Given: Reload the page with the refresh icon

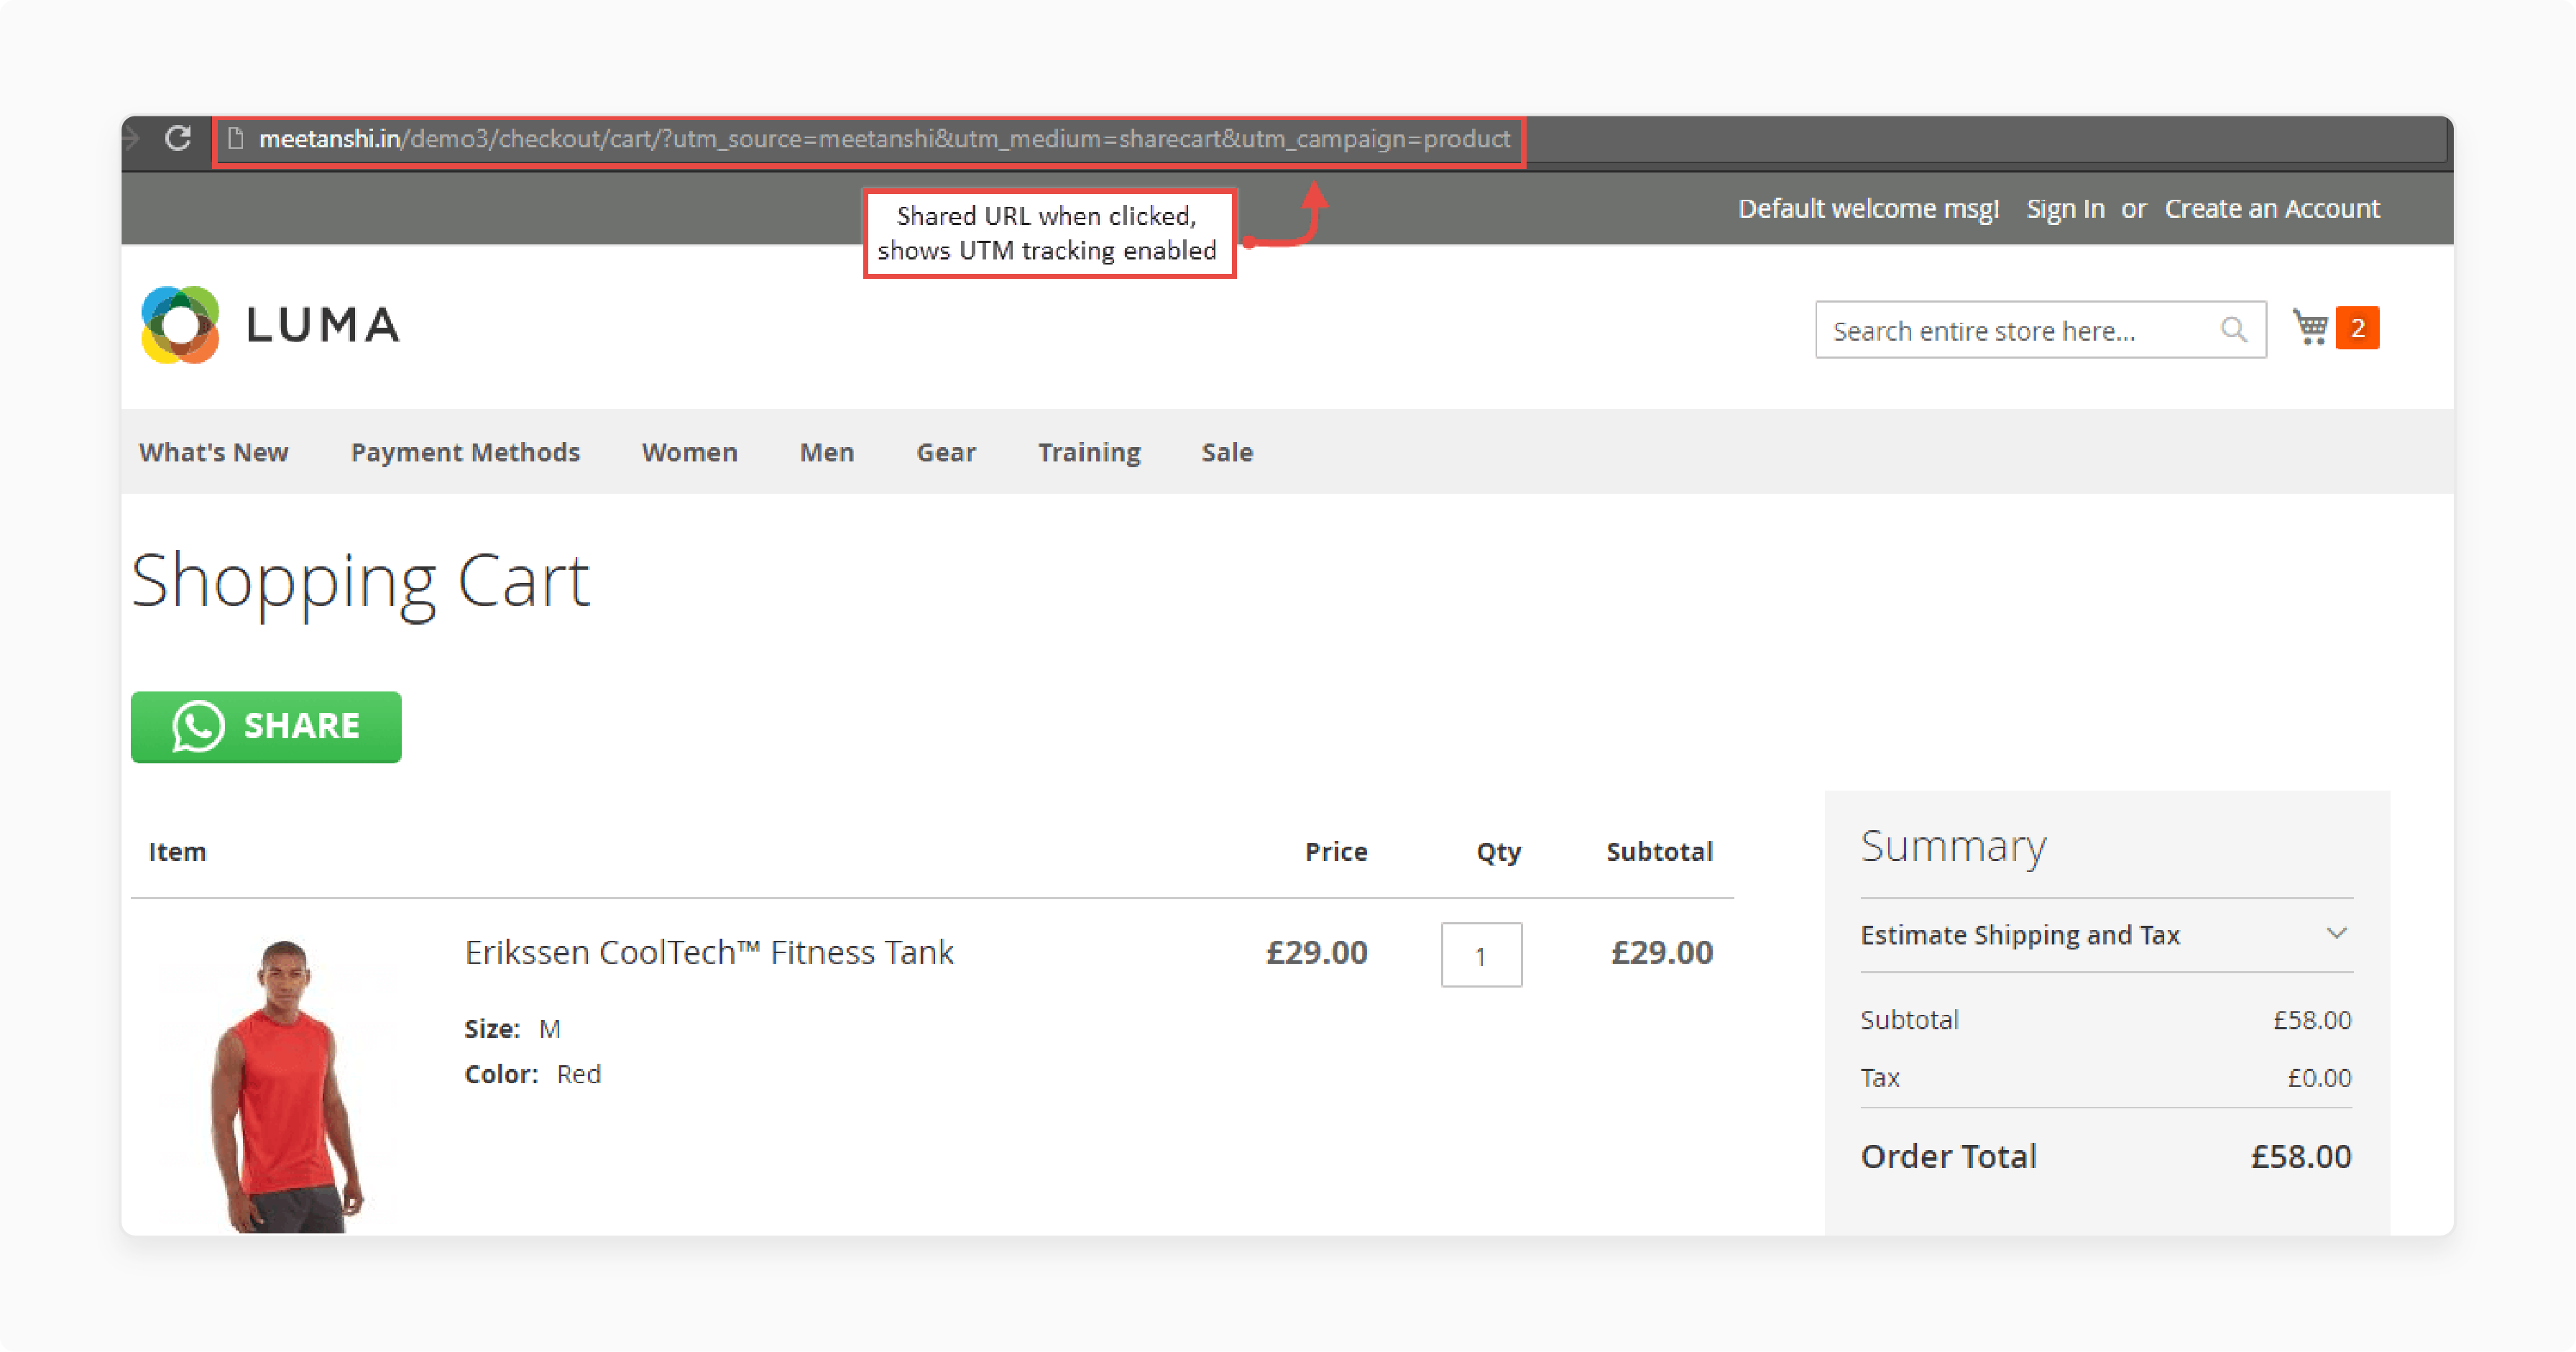Looking at the screenshot, I should (x=178, y=138).
